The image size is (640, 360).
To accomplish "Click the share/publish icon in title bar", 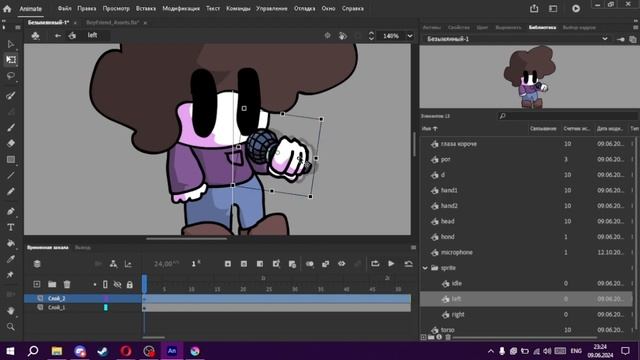I will 534,9.
